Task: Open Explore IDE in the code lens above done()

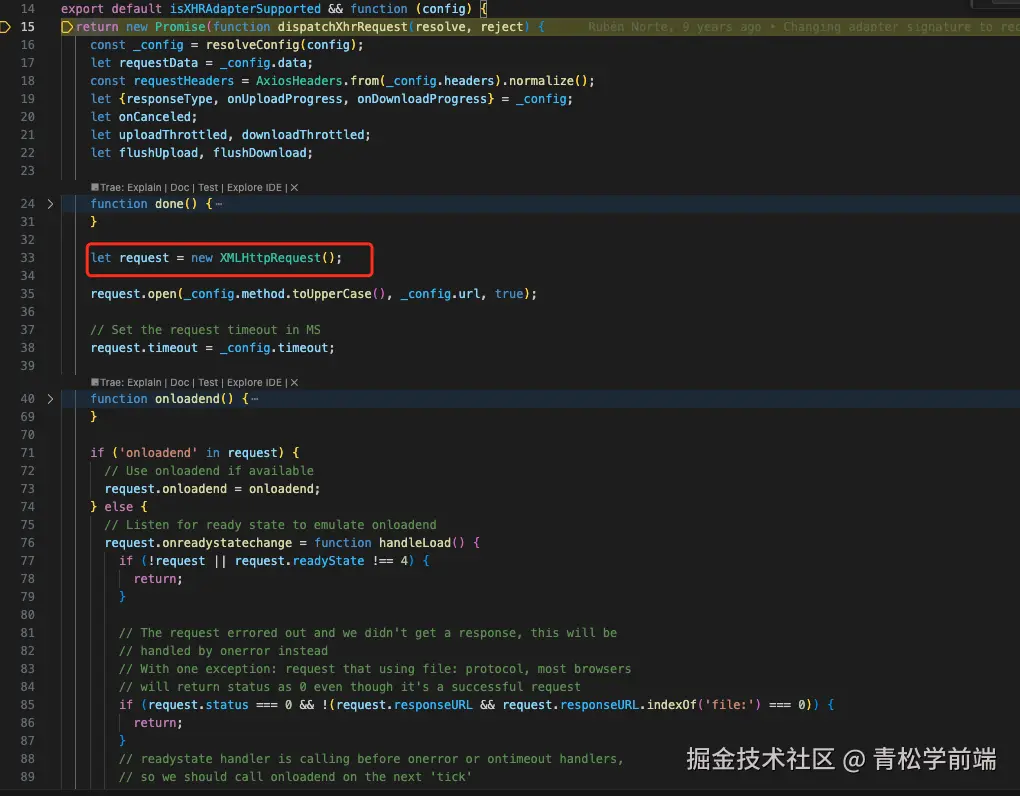Action: [254, 187]
